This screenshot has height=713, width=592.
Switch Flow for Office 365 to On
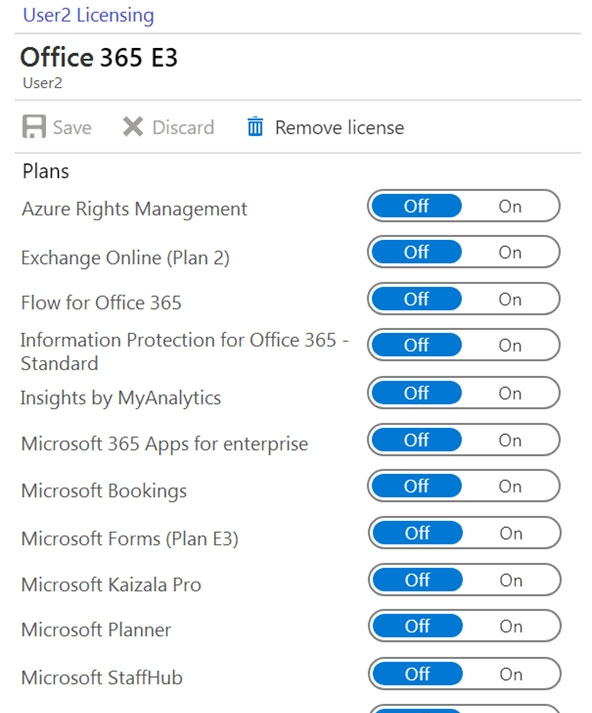point(510,300)
